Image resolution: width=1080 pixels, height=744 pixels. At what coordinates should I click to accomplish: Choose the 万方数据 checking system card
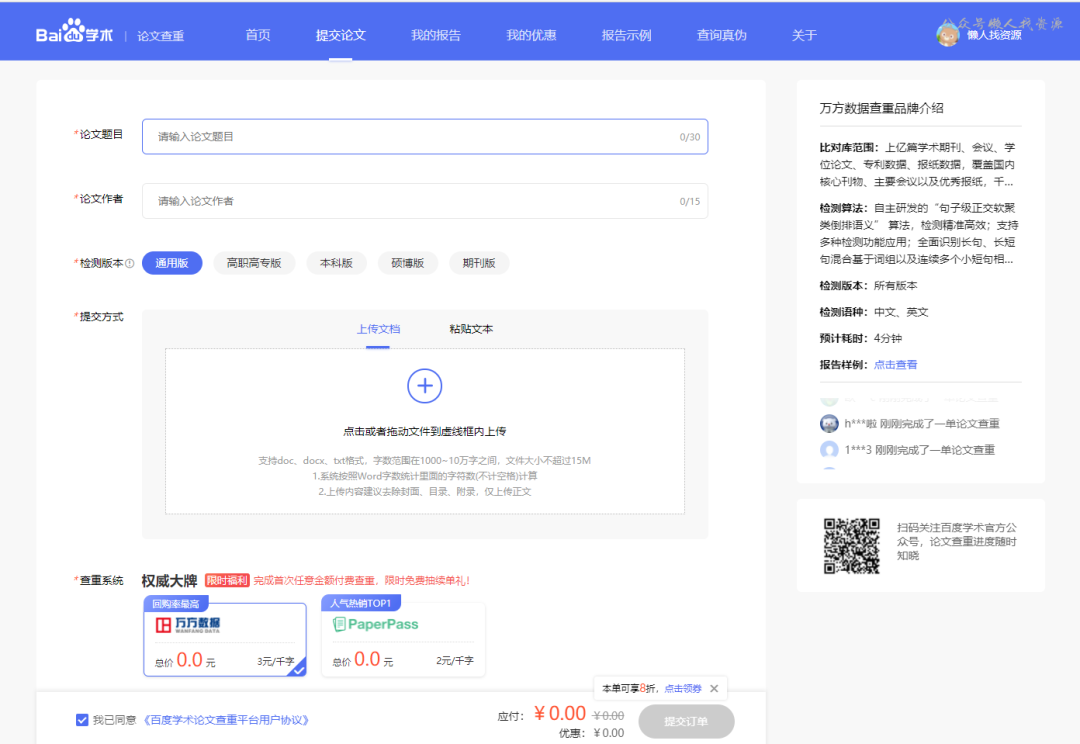pos(225,640)
